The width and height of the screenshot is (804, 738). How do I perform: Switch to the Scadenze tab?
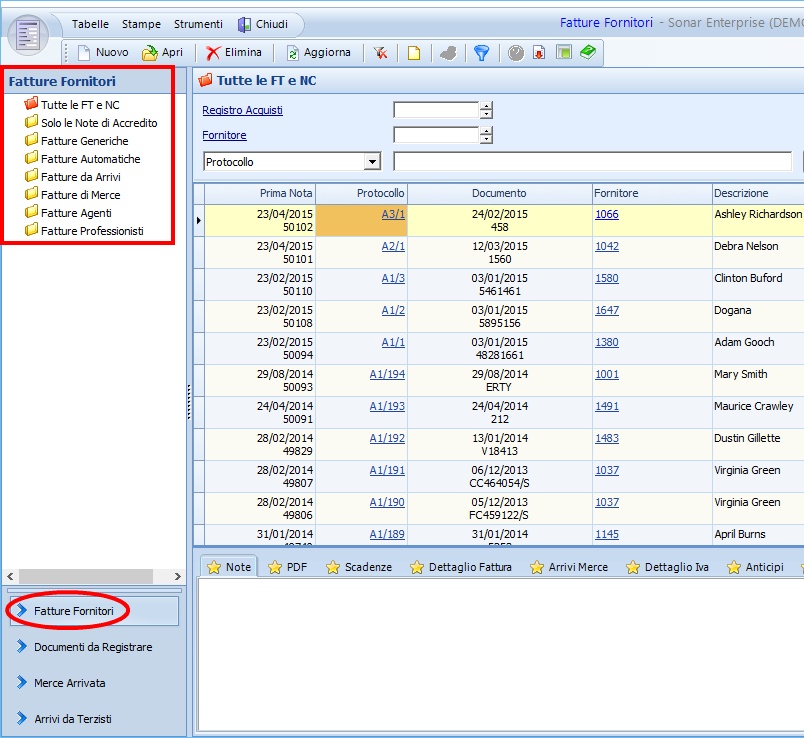tap(358, 567)
